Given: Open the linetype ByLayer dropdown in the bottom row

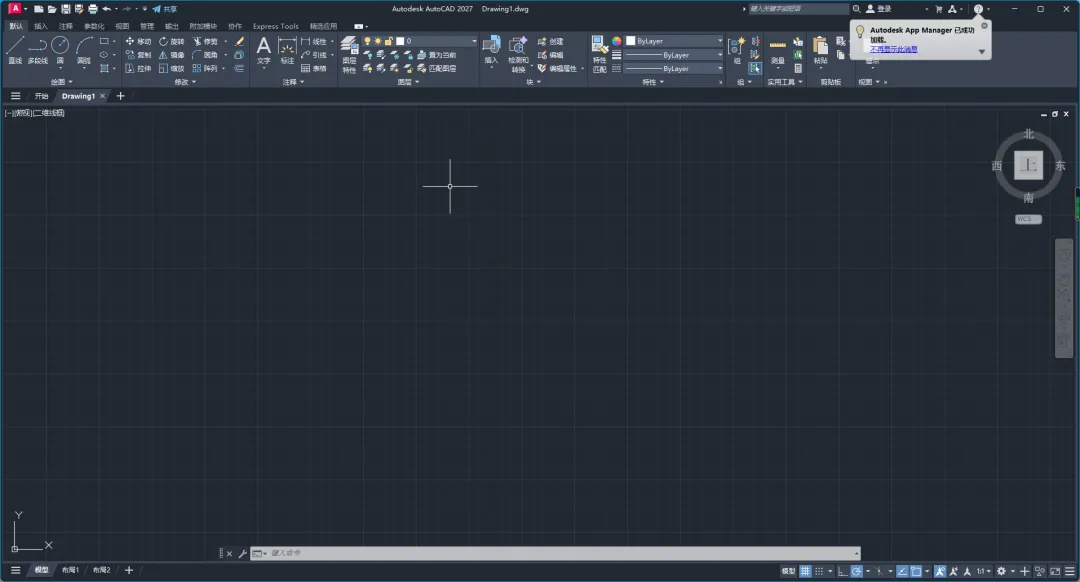Looking at the screenshot, I should 674,69.
